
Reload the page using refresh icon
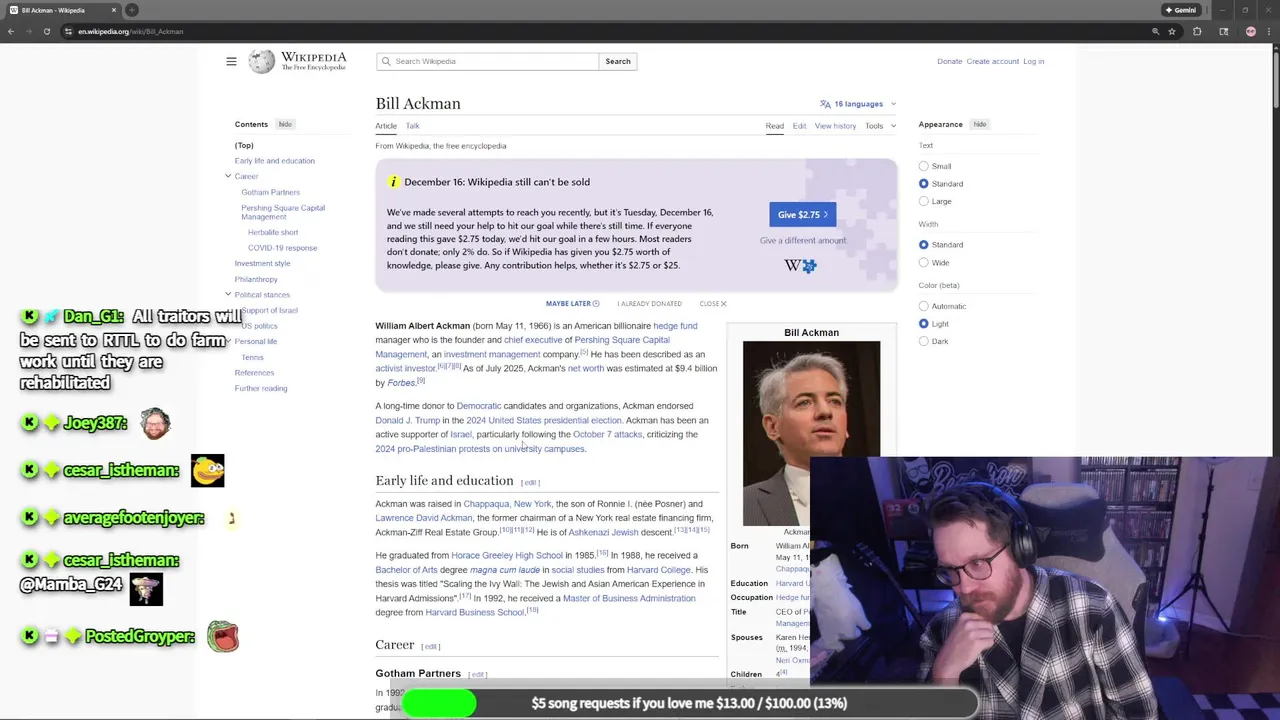click(46, 31)
